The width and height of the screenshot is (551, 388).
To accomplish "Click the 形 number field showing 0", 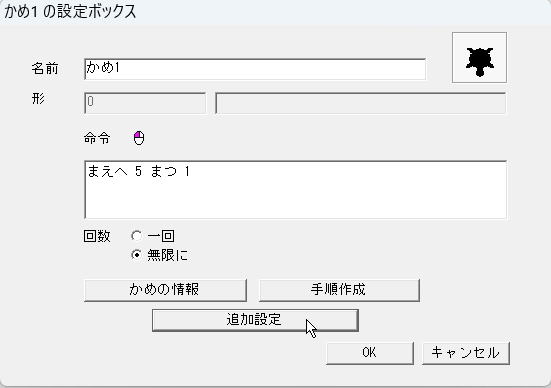I will pos(145,103).
